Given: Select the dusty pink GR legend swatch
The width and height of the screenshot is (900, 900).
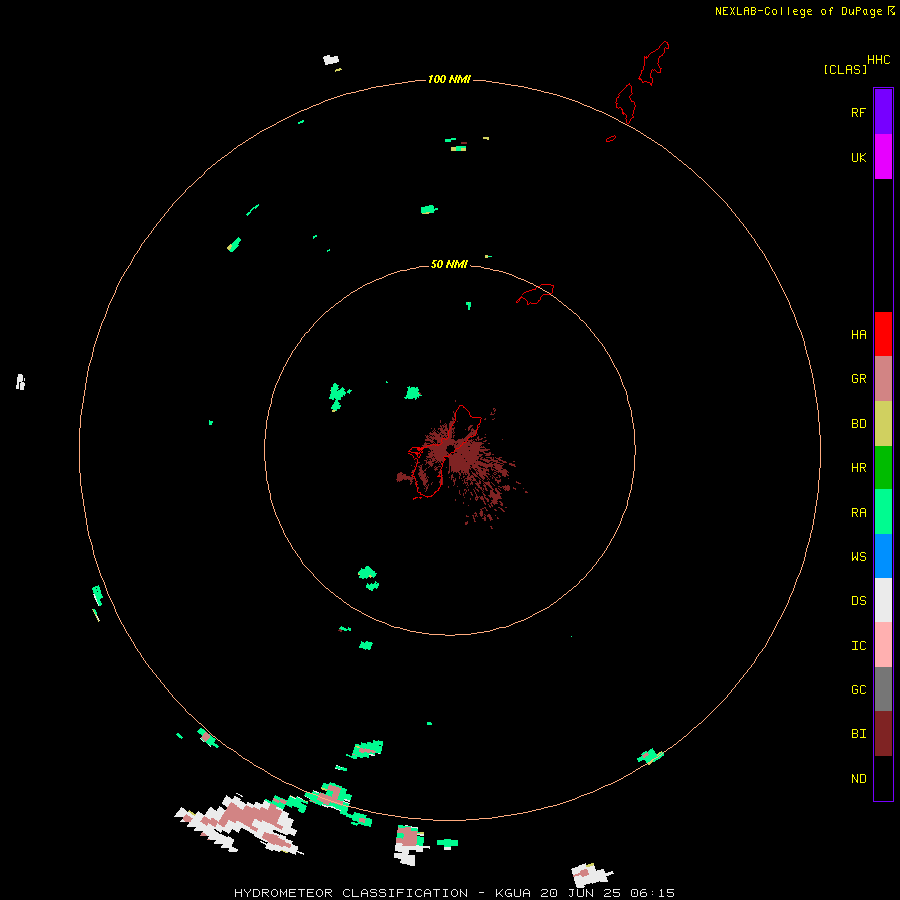Looking at the screenshot, I should click(883, 379).
